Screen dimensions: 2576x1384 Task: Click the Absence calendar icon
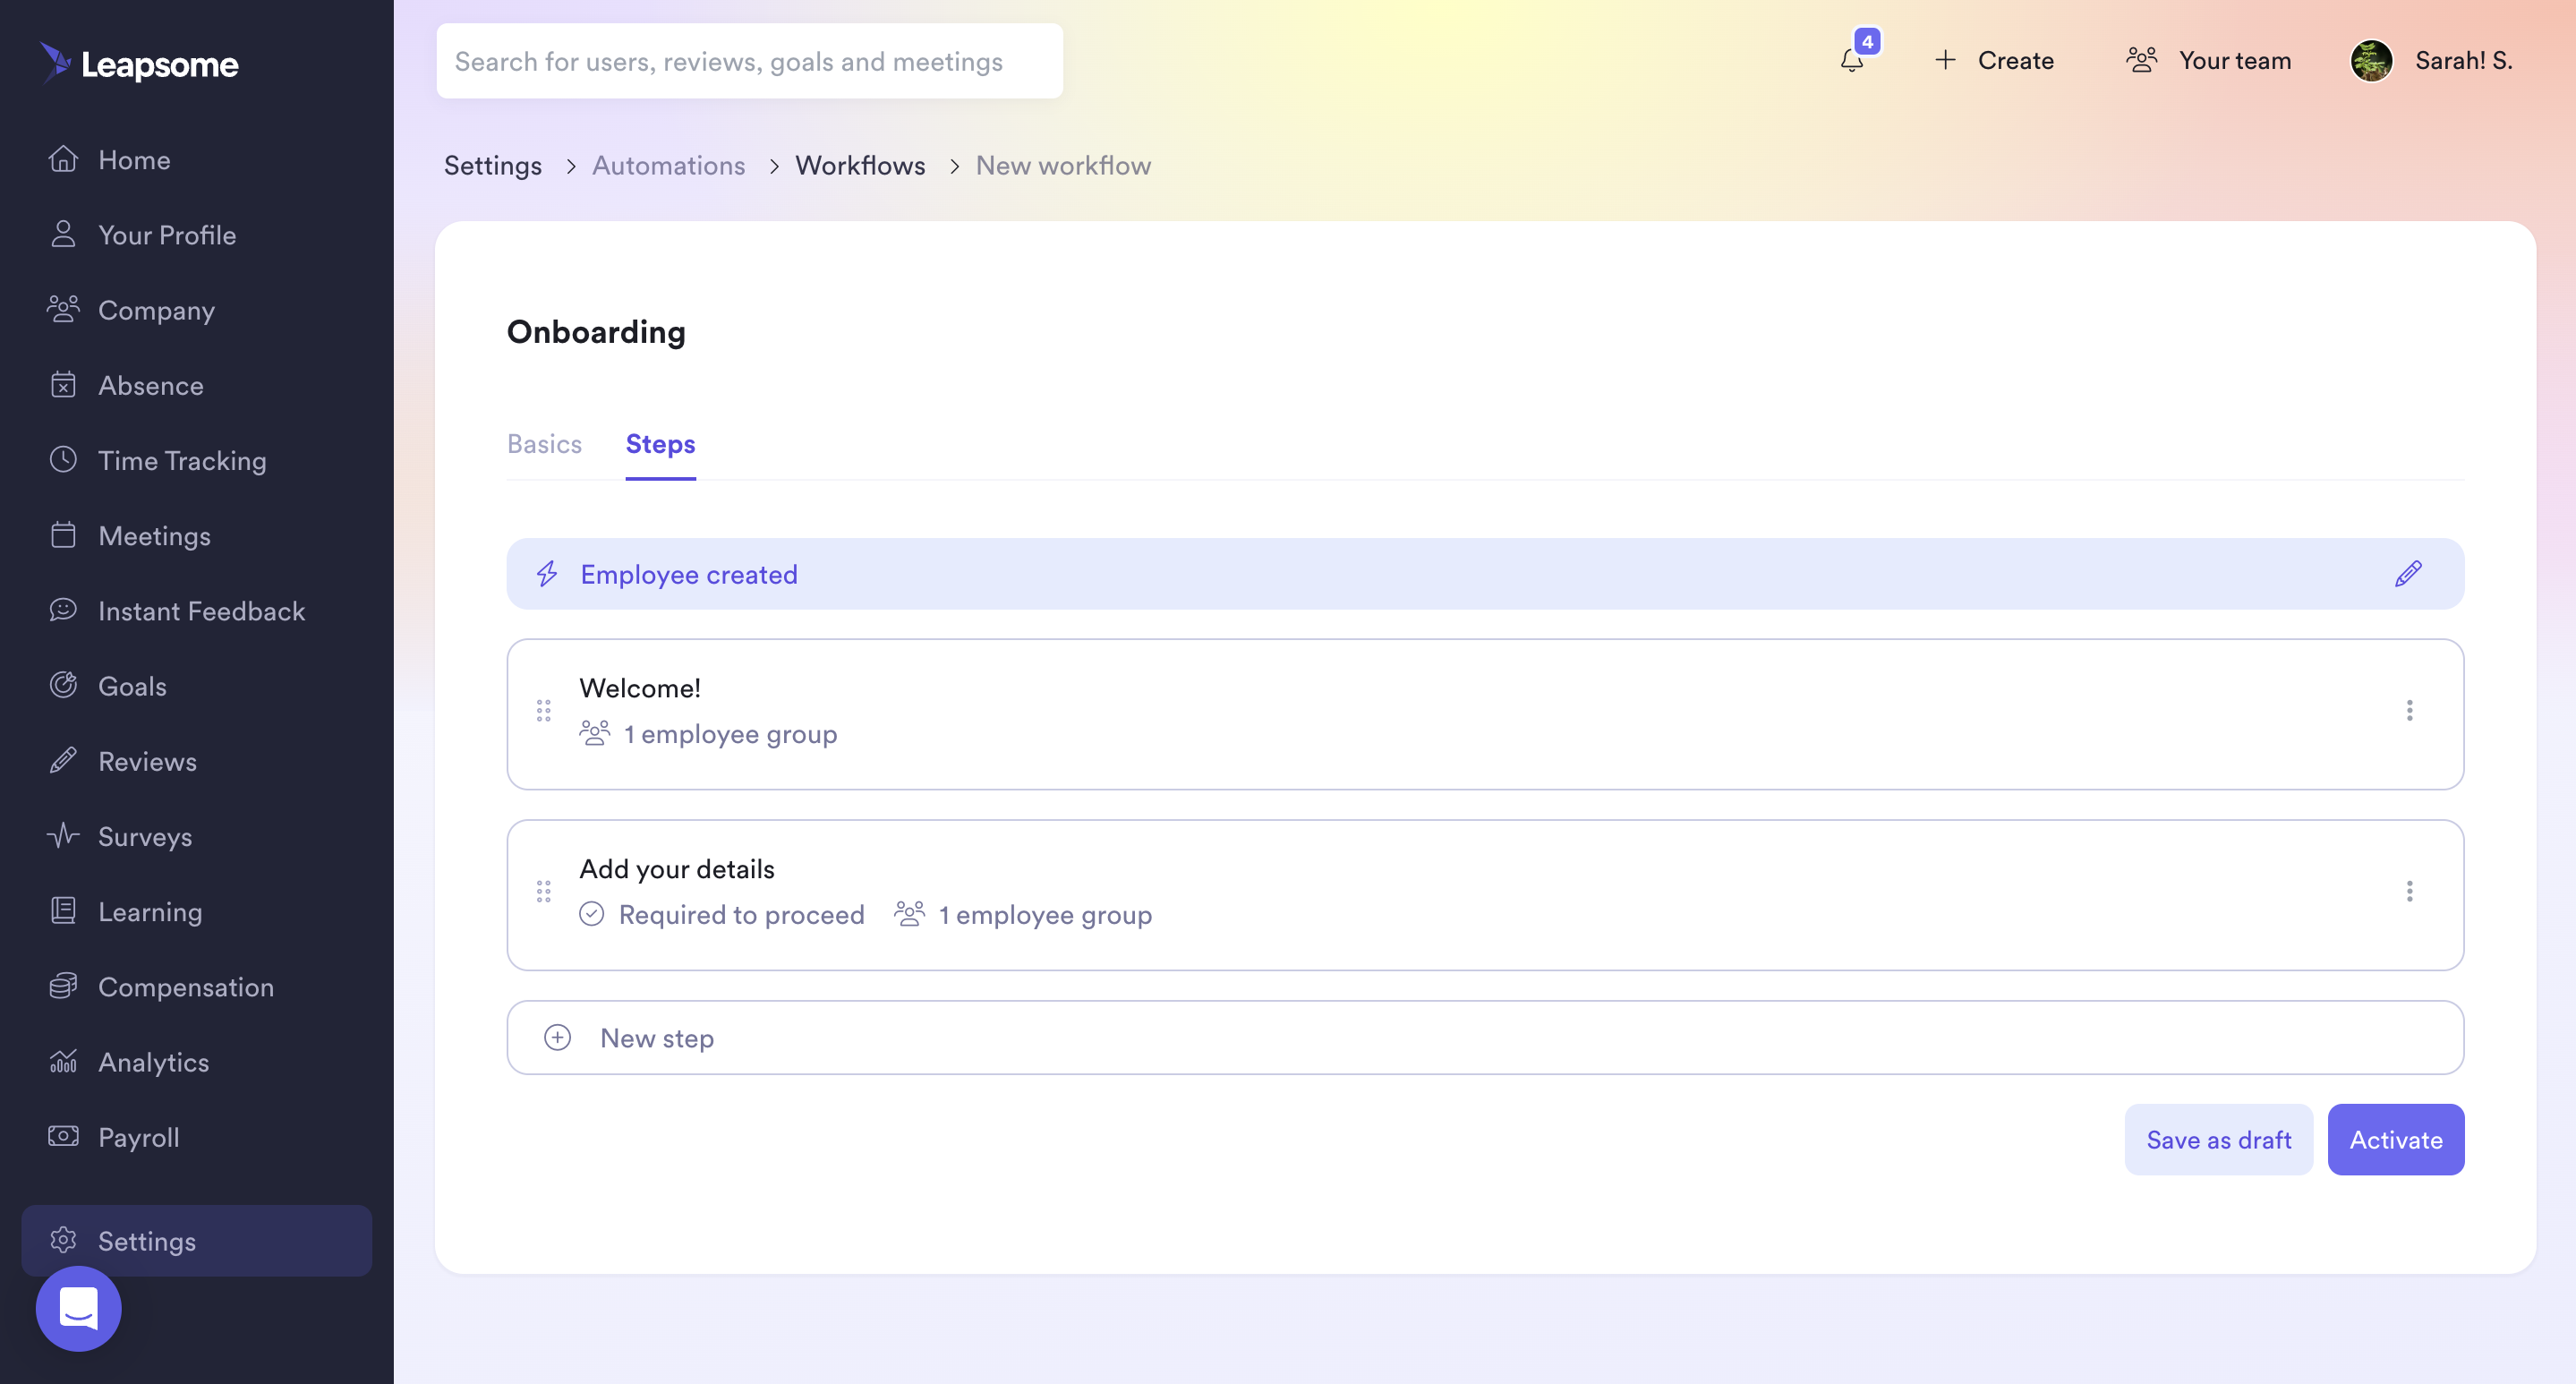click(63, 385)
